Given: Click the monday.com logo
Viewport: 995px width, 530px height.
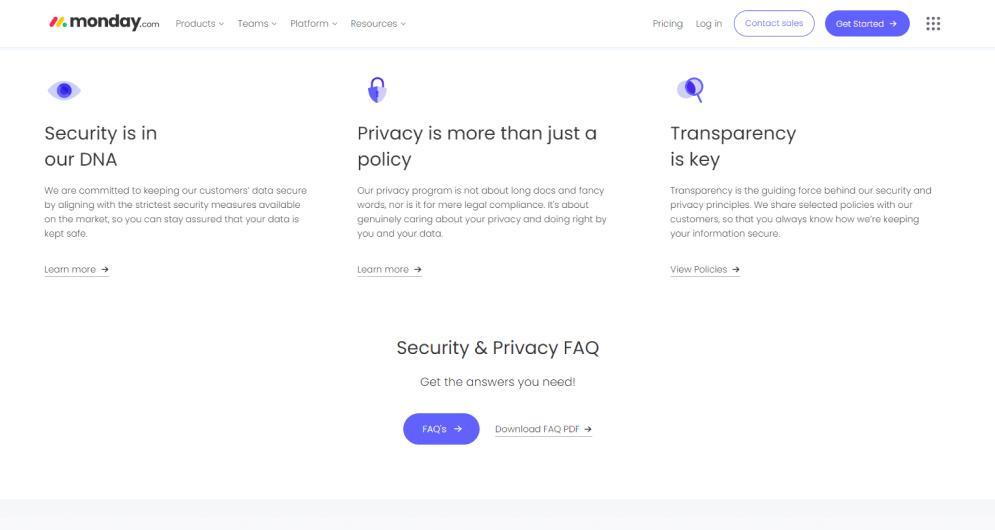Looking at the screenshot, I should coord(103,23).
